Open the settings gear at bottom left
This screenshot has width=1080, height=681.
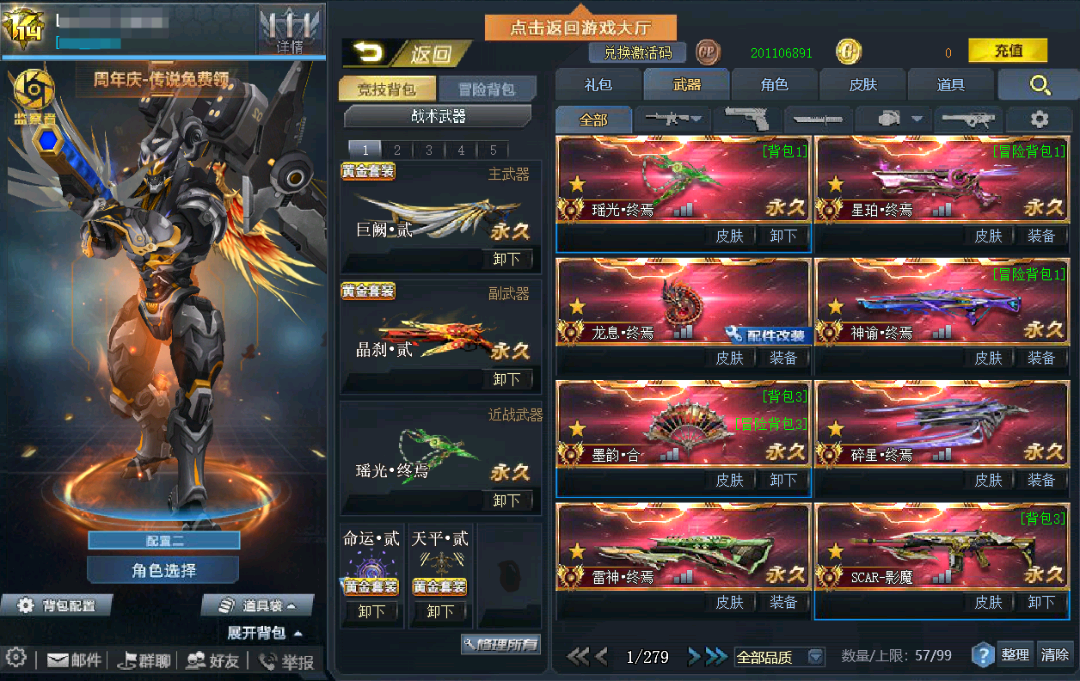pos(16,658)
